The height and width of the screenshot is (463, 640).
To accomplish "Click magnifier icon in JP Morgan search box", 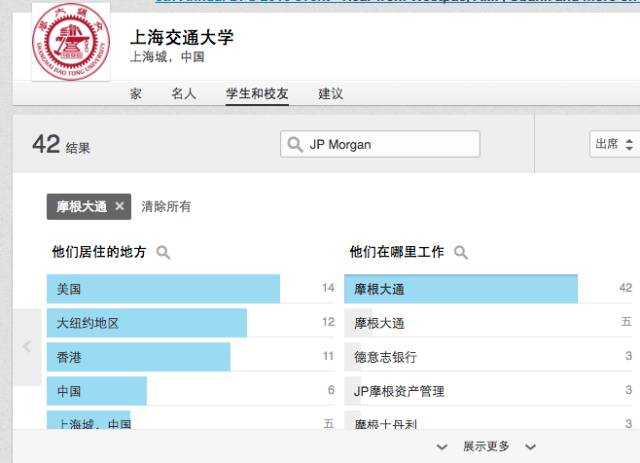I will point(295,145).
